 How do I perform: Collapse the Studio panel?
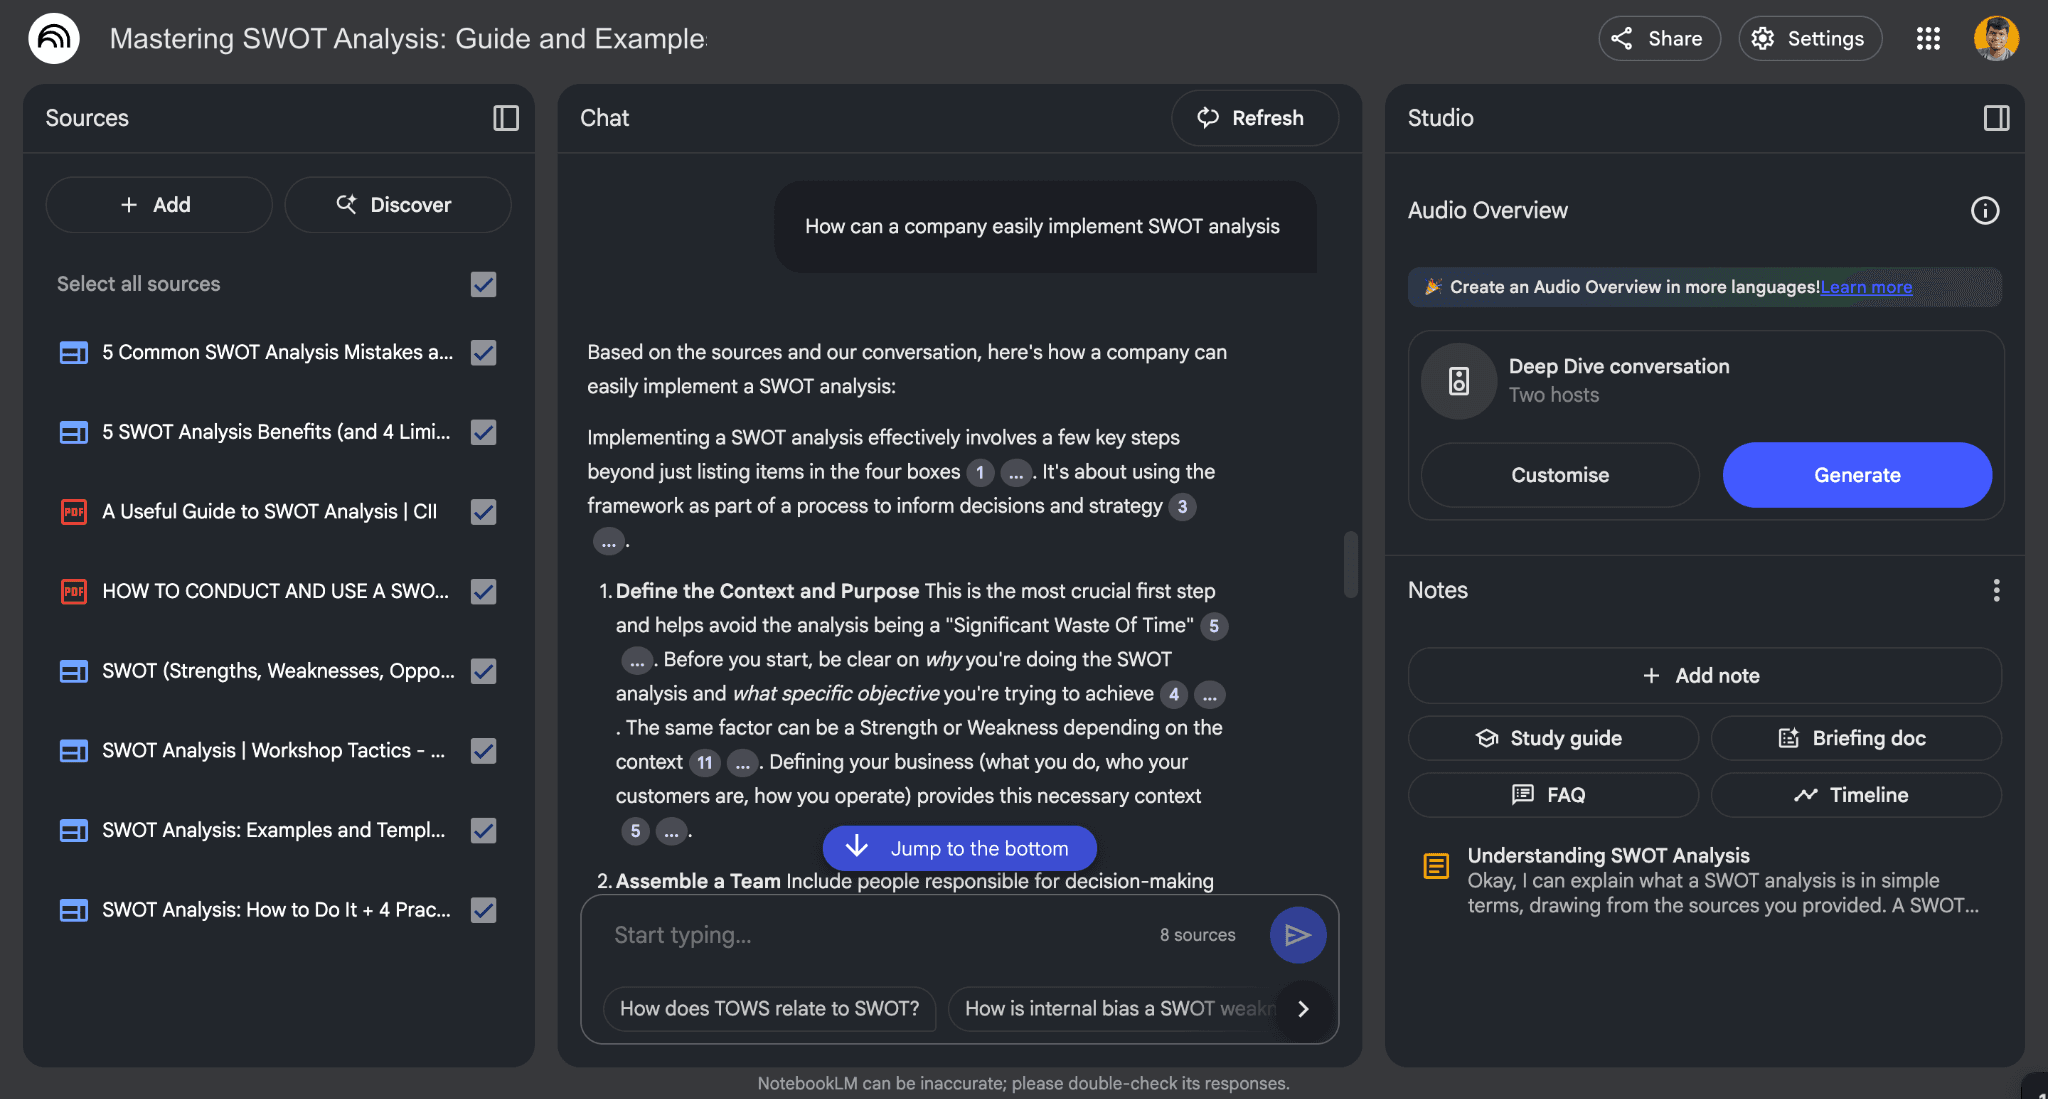pos(1995,118)
